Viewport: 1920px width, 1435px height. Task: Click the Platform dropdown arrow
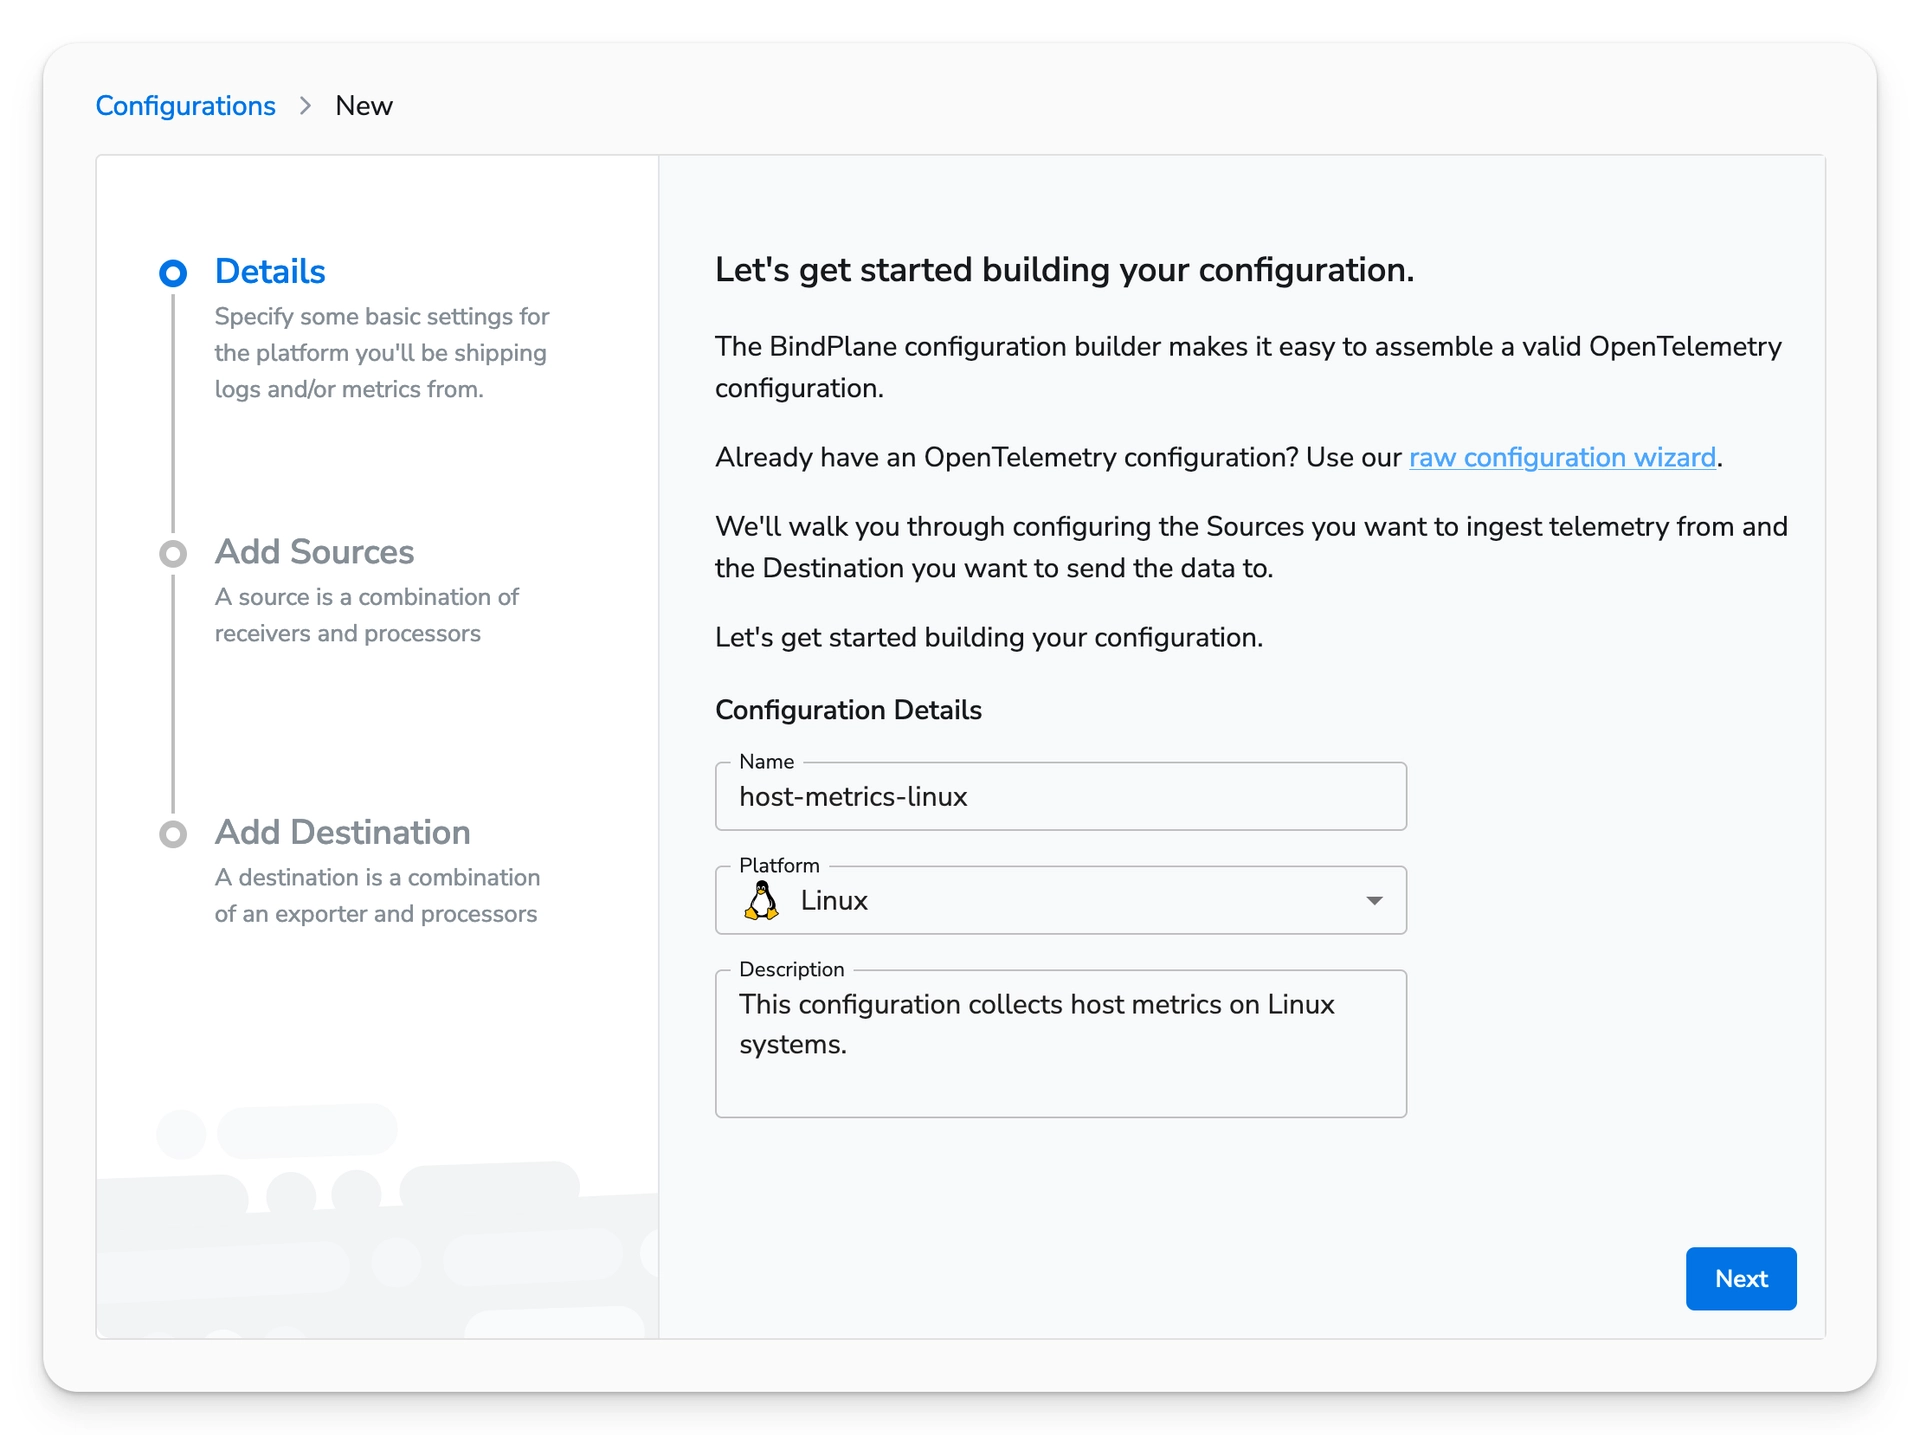(1376, 900)
